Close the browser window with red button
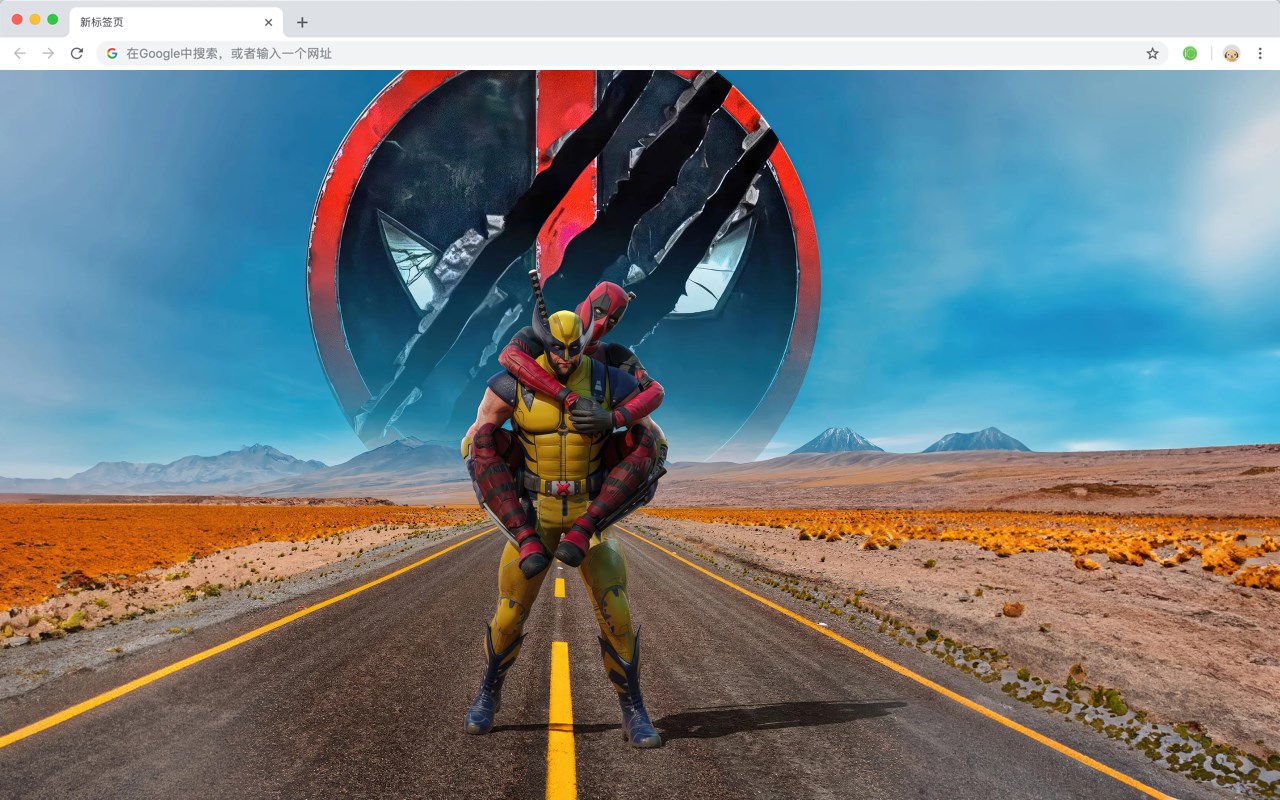The width and height of the screenshot is (1280, 800). (17, 19)
